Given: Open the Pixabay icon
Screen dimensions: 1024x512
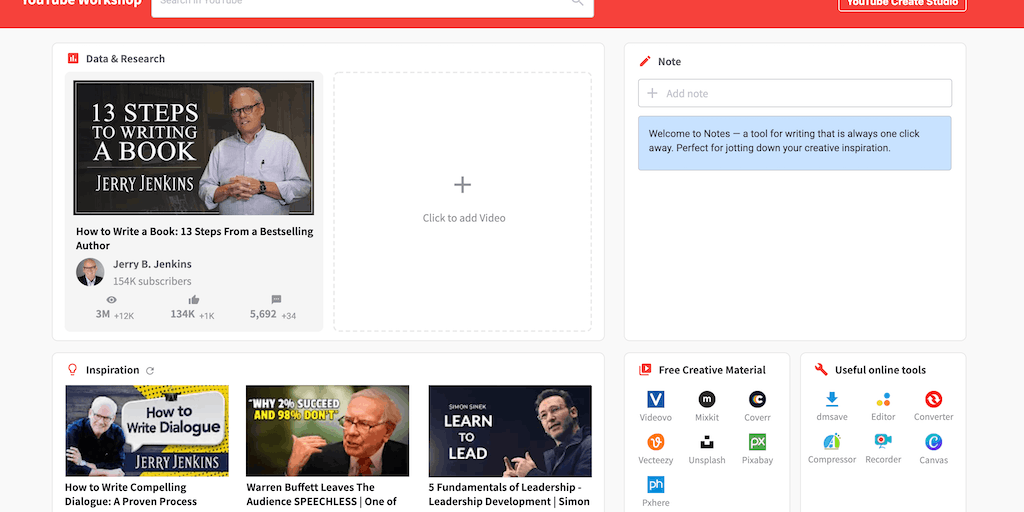Looking at the screenshot, I should point(757,442).
